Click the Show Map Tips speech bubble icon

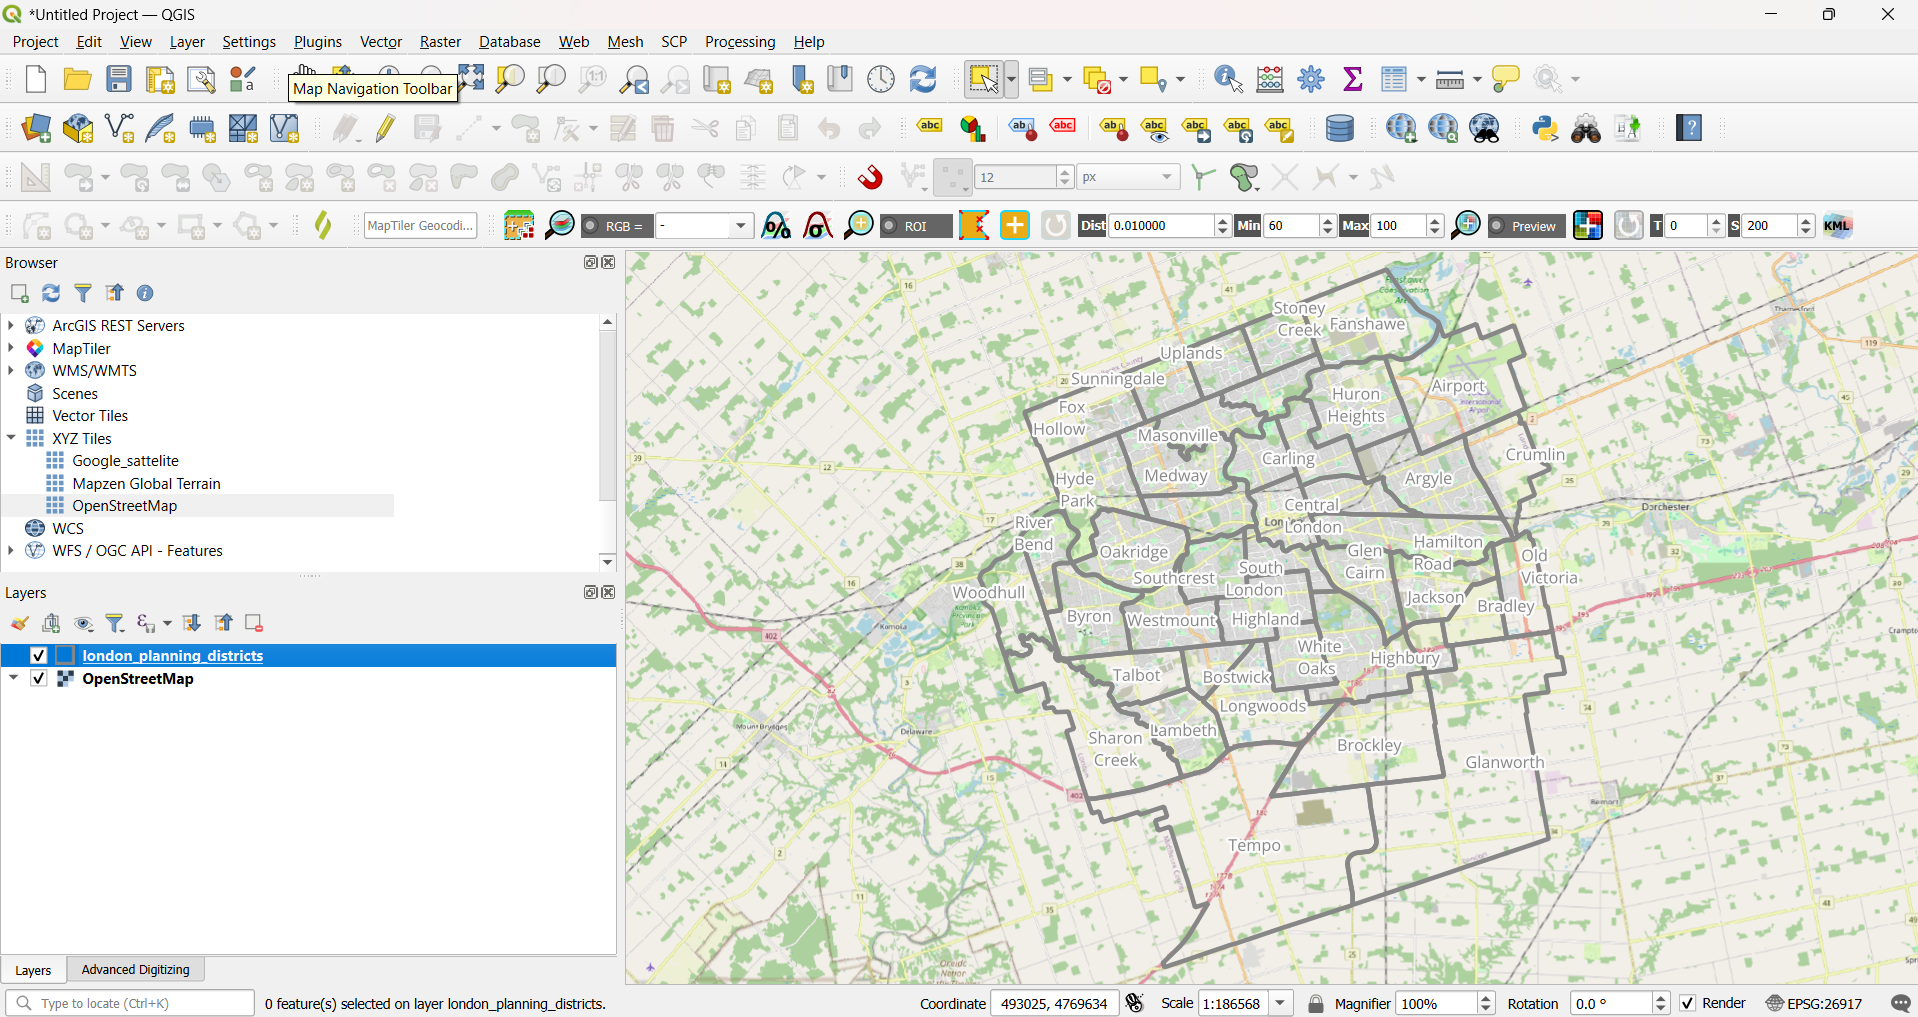pyautogui.click(x=1504, y=79)
